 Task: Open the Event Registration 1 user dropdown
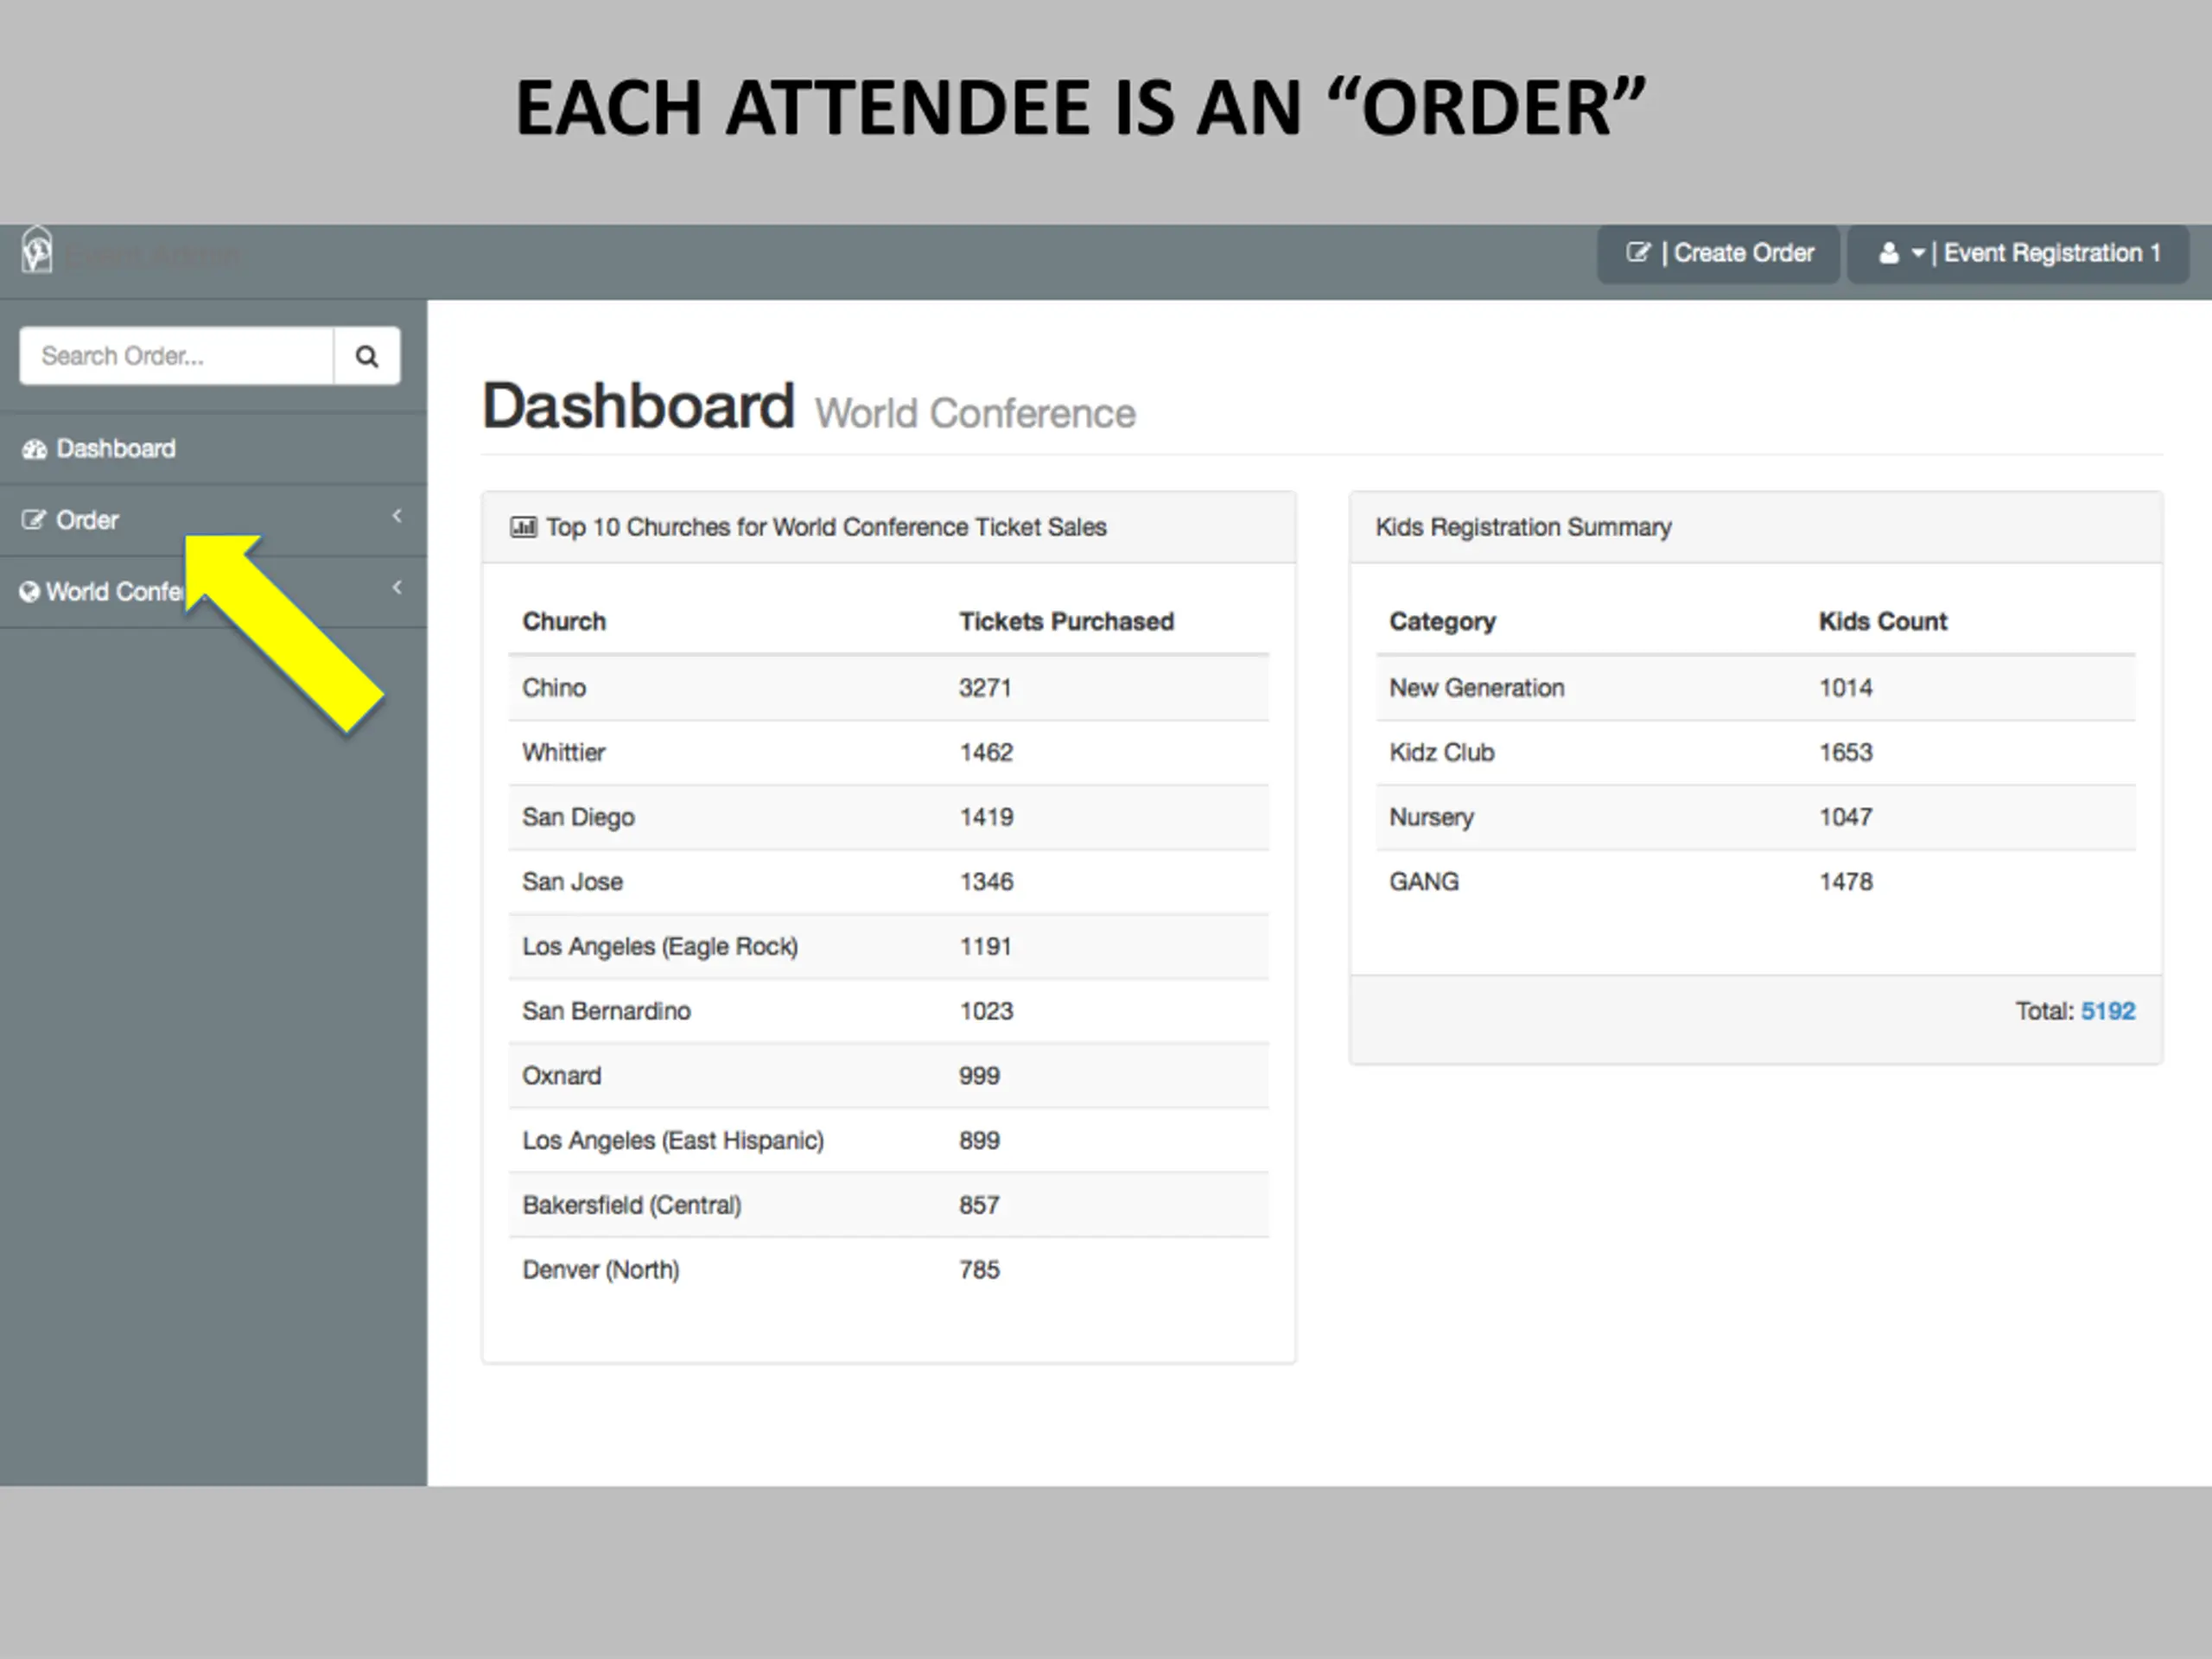(2018, 254)
